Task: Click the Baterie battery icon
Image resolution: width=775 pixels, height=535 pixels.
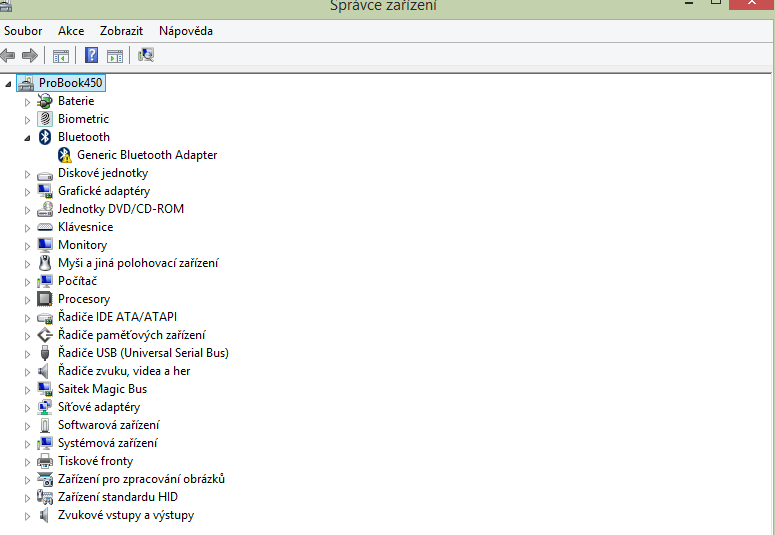Action: pyautogui.click(x=45, y=101)
